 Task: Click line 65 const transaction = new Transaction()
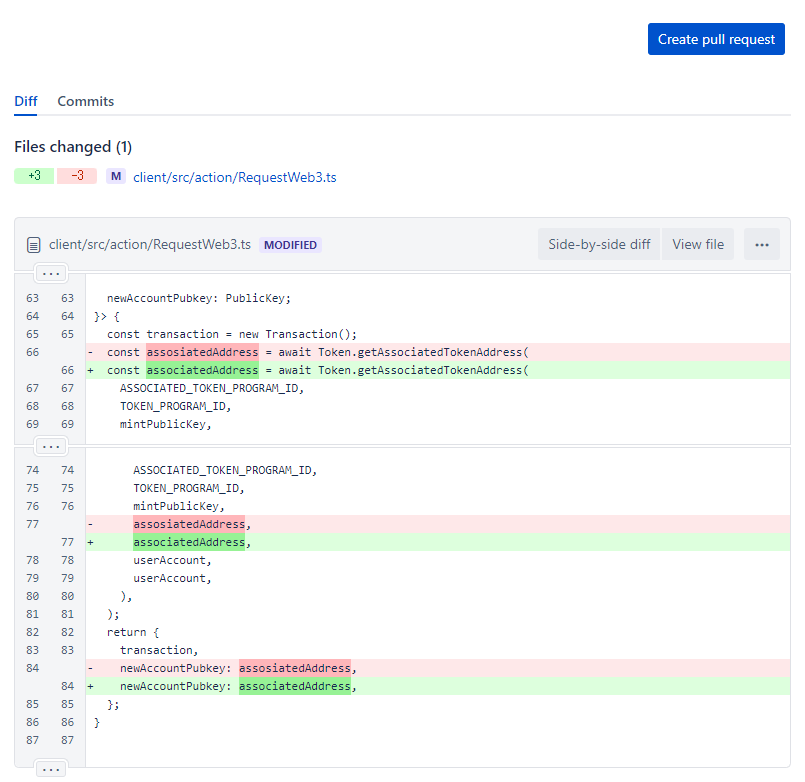click(x=232, y=334)
